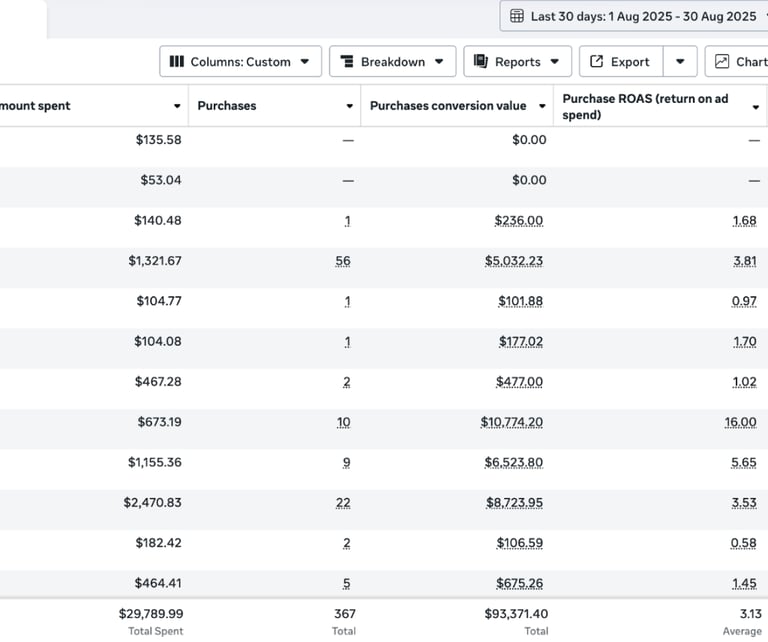Click the Columns bars icon
The width and height of the screenshot is (768, 642).
[177, 62]
